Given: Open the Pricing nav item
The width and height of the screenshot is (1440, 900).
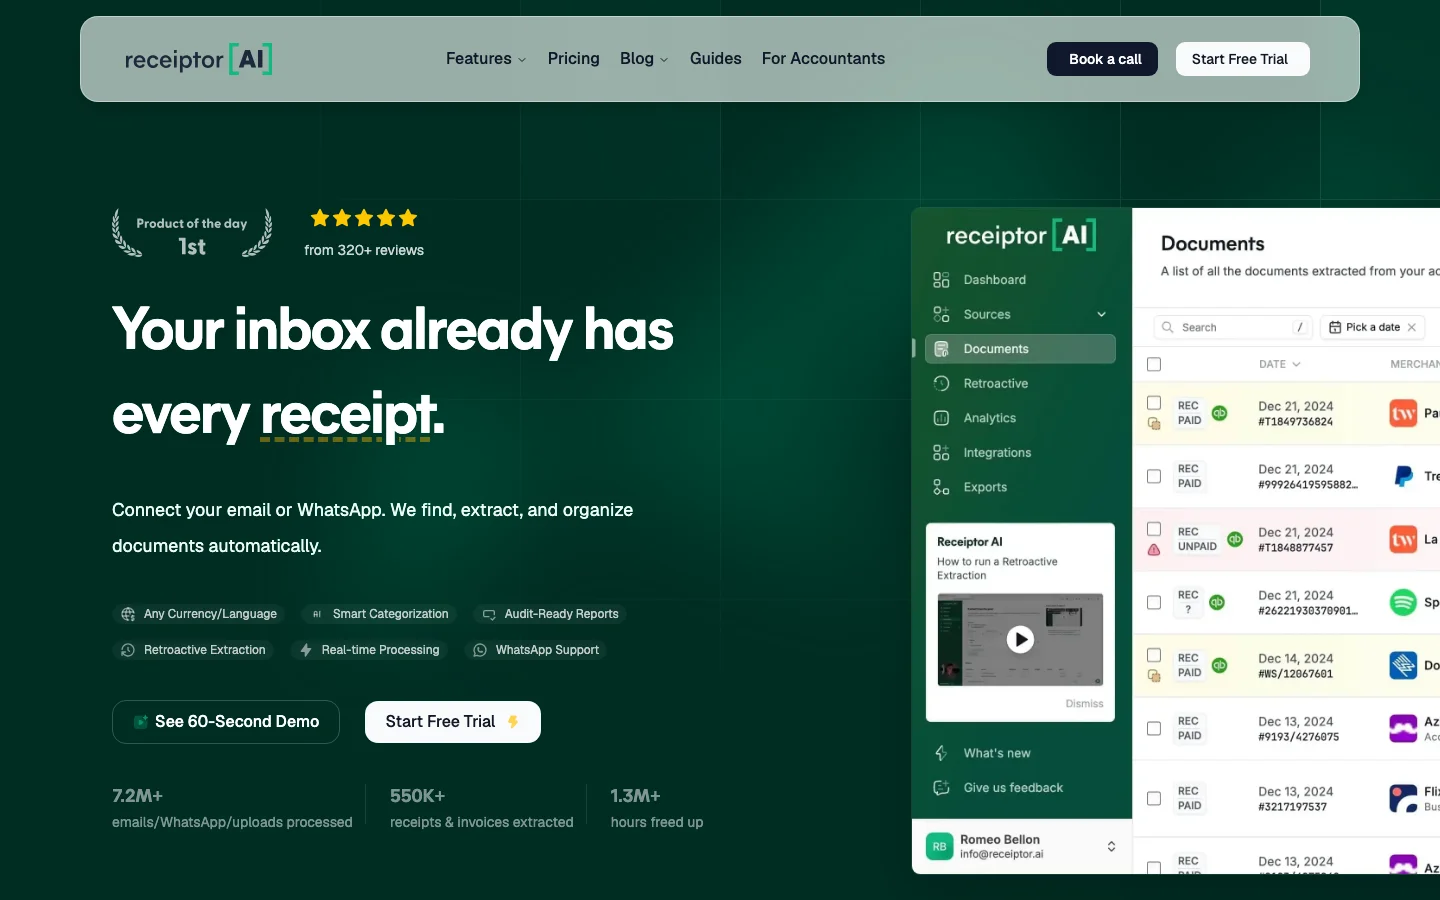Looking at the screenshot, I should coord(574,59).
